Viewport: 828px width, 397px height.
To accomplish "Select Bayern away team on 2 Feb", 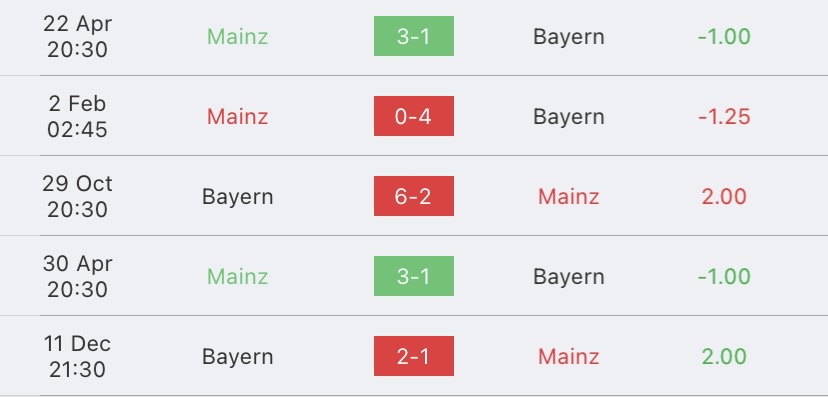I will 569,117.
